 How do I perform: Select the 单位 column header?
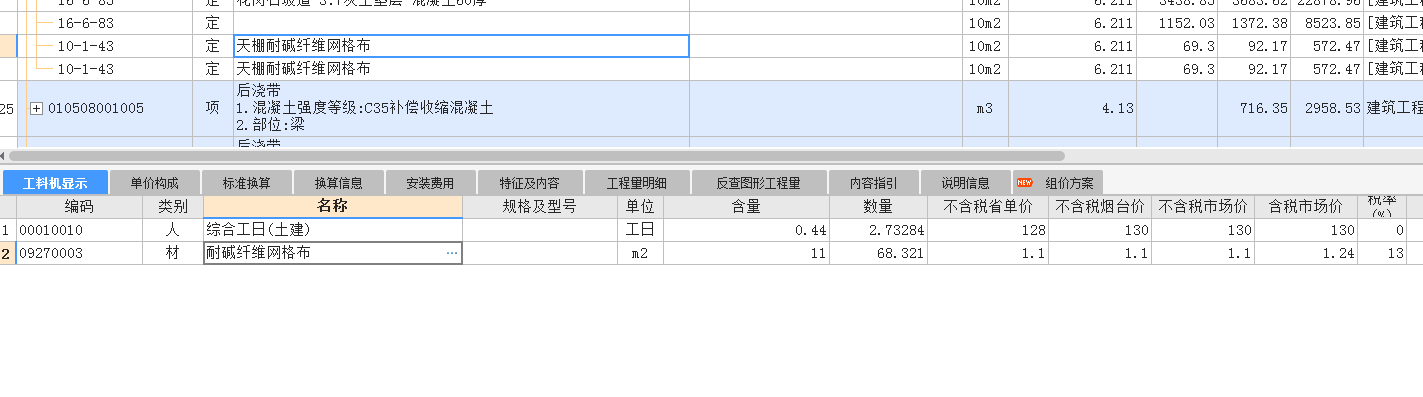point(640,207)
